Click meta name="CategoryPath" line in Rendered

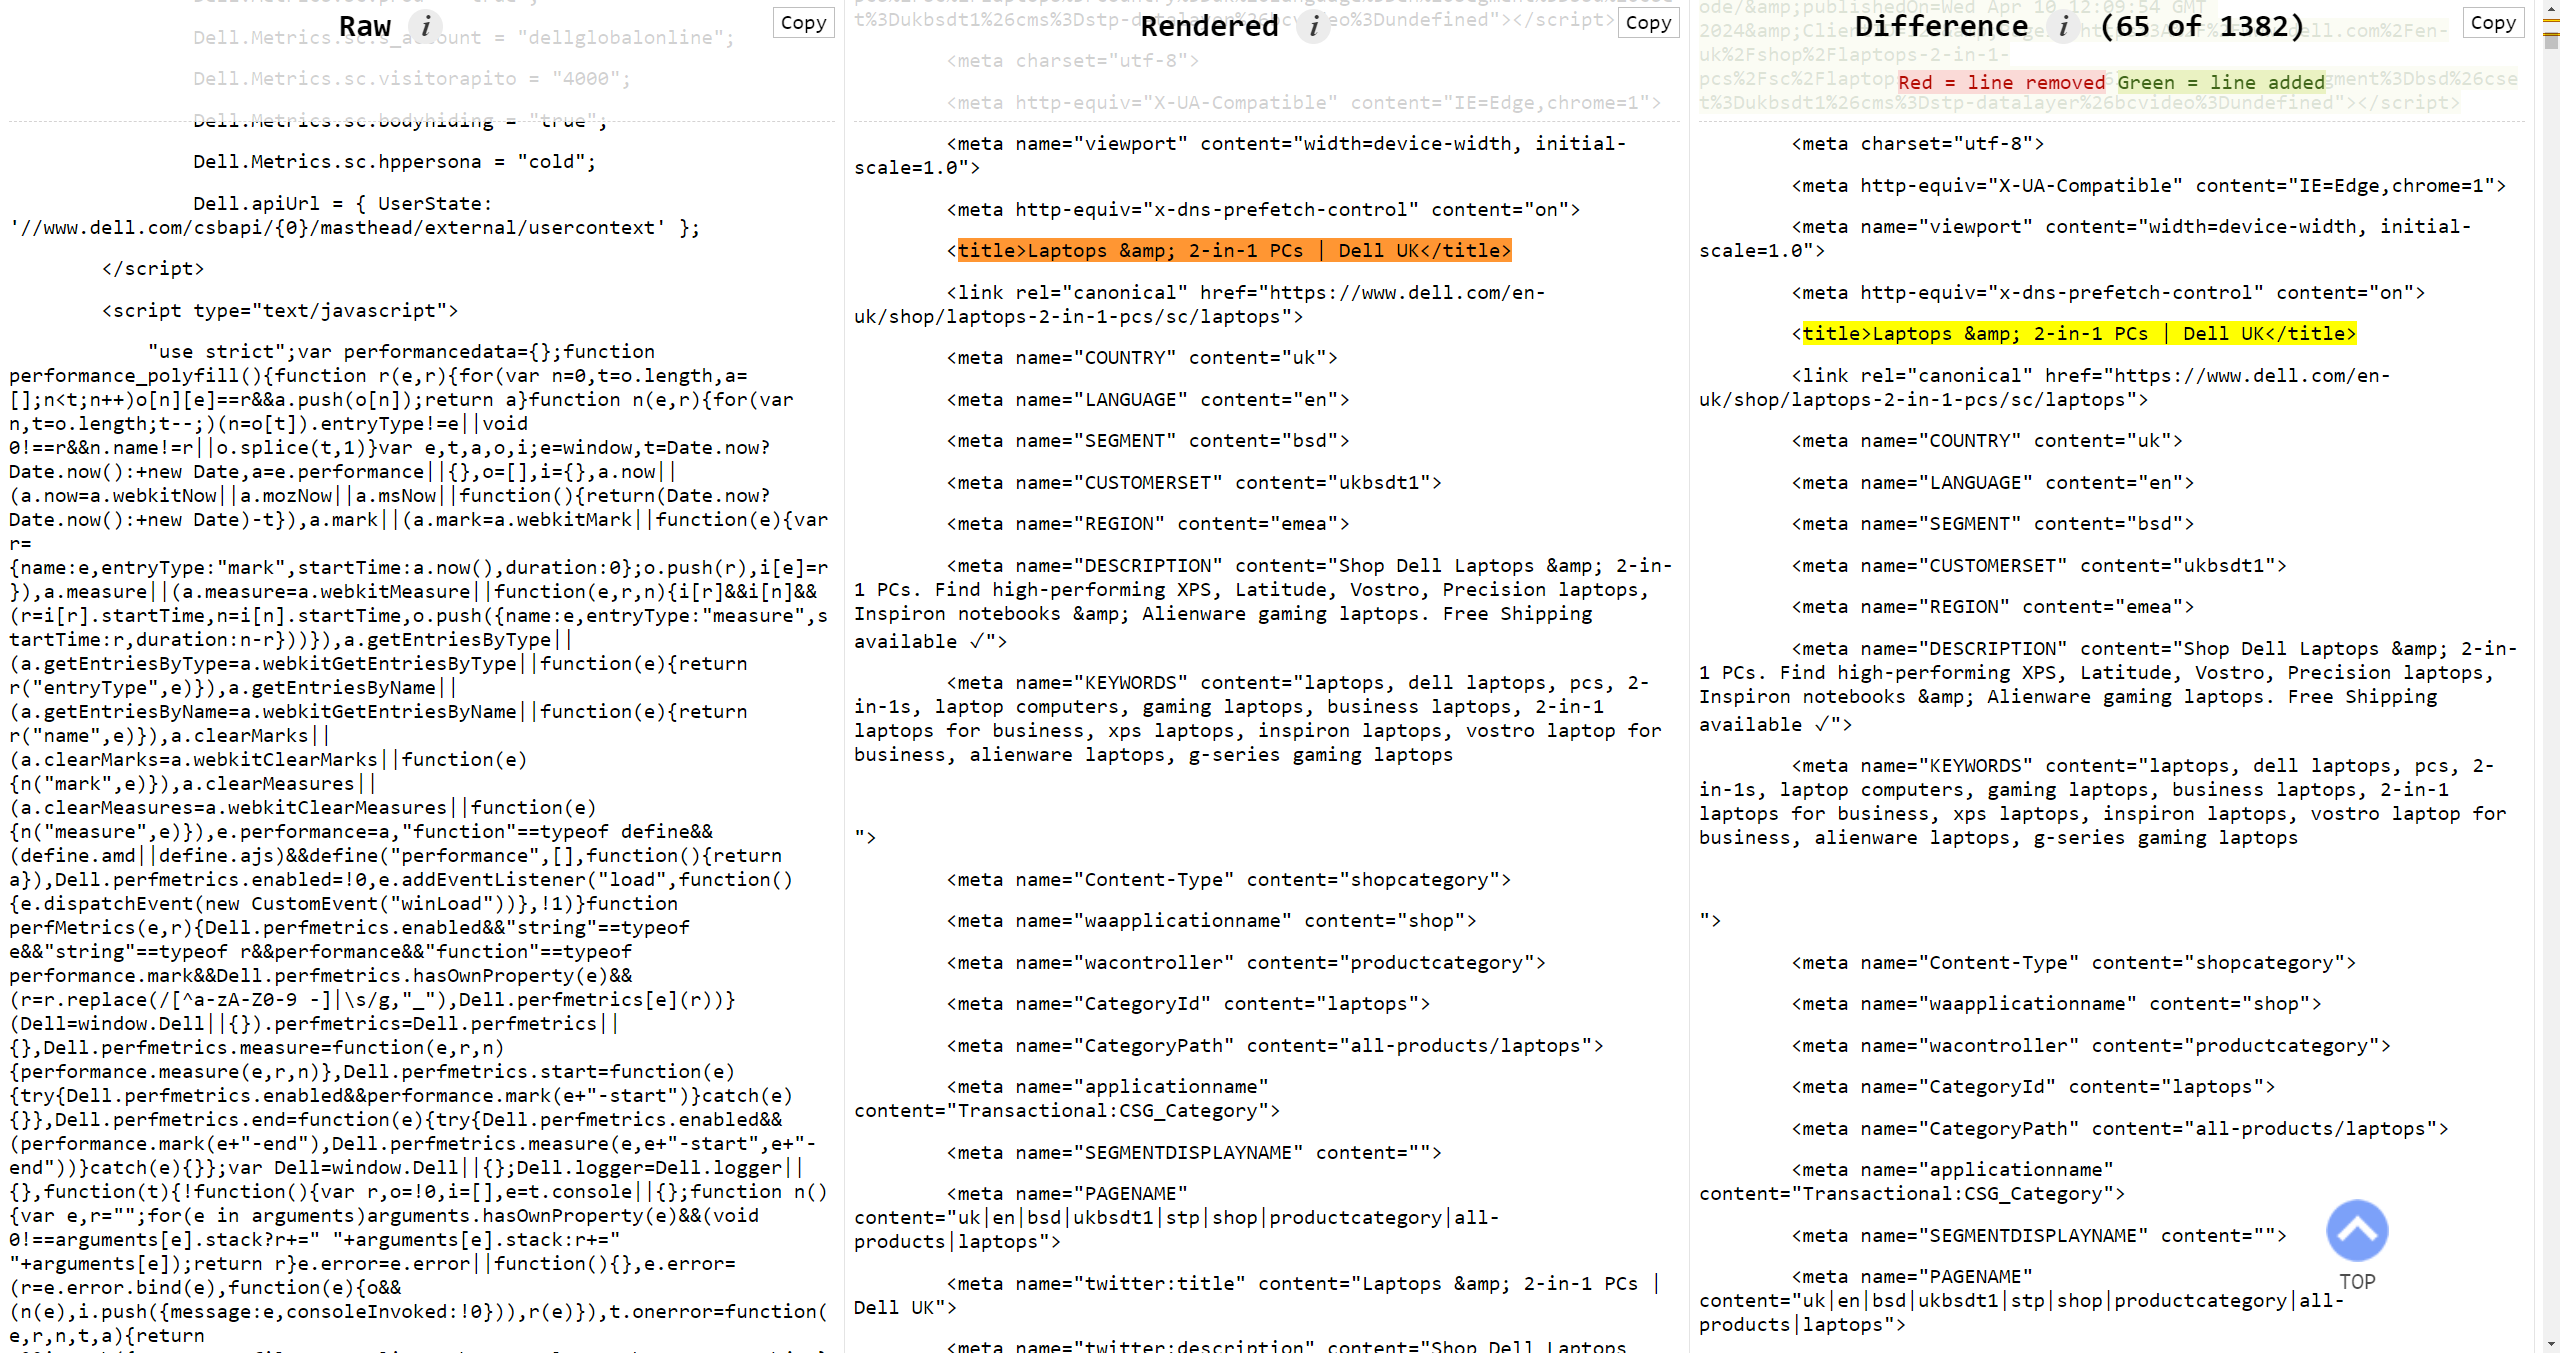1275,1045
